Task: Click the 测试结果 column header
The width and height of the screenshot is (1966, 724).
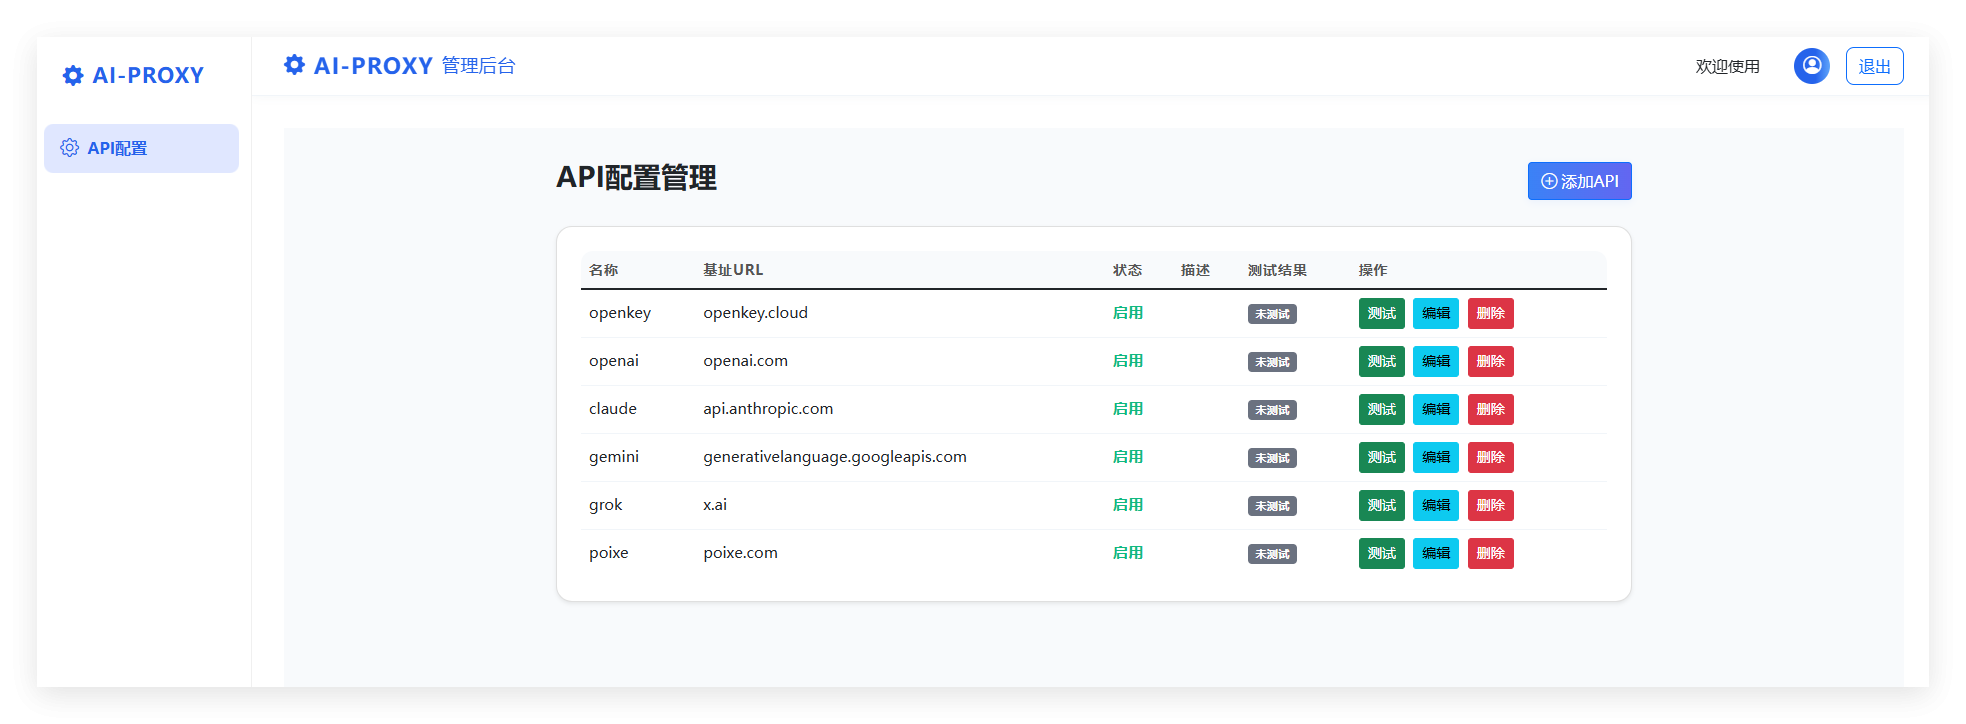Action: [x=1277, y=270]
